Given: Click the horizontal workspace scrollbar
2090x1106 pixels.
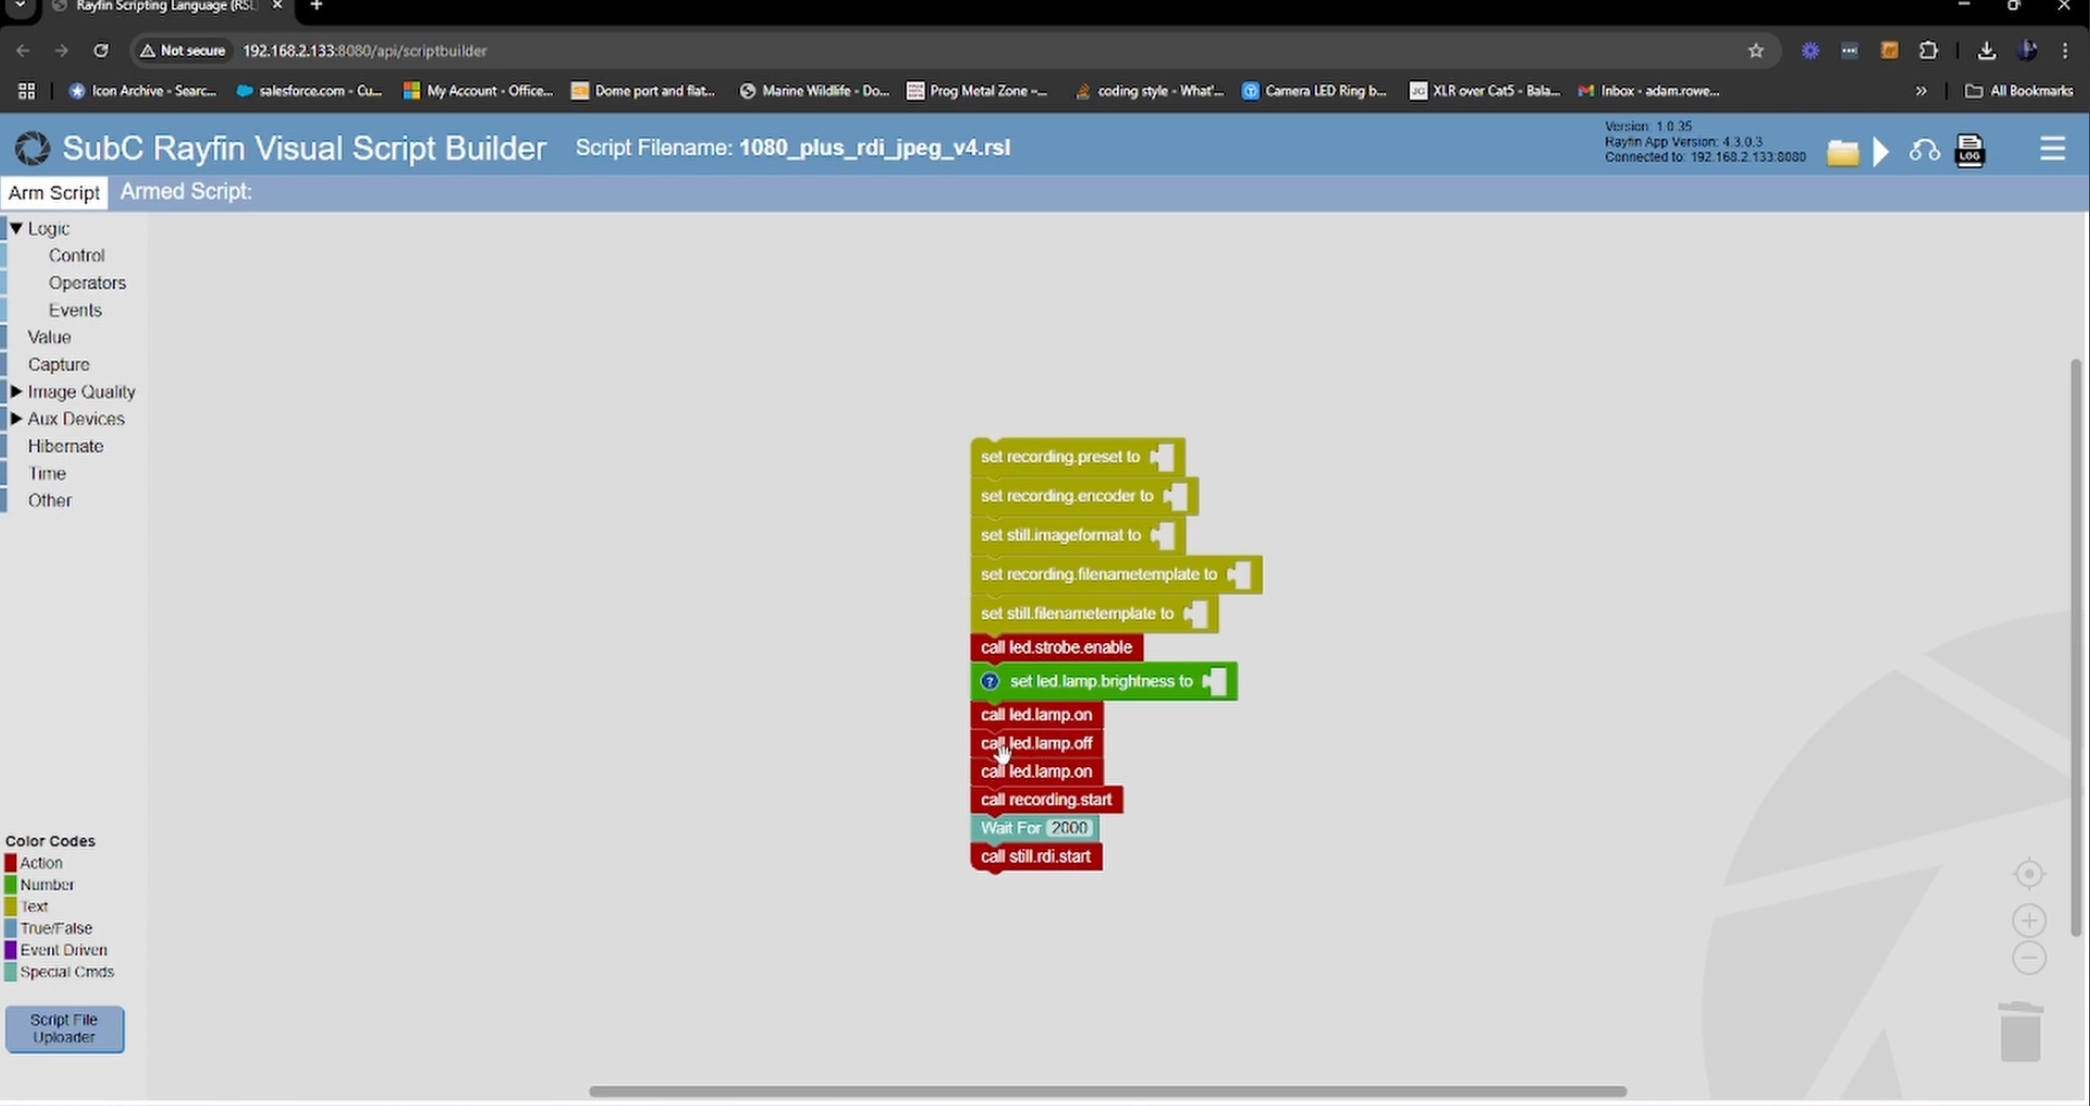Looking at the screenshot, I should 1107,1091.
